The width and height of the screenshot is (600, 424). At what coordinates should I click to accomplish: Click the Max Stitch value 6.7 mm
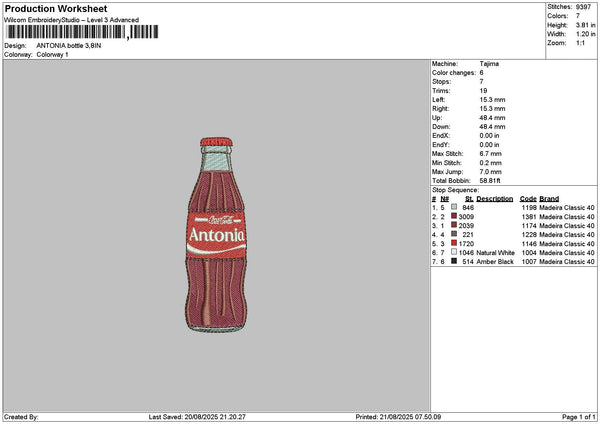click(491, 154)
